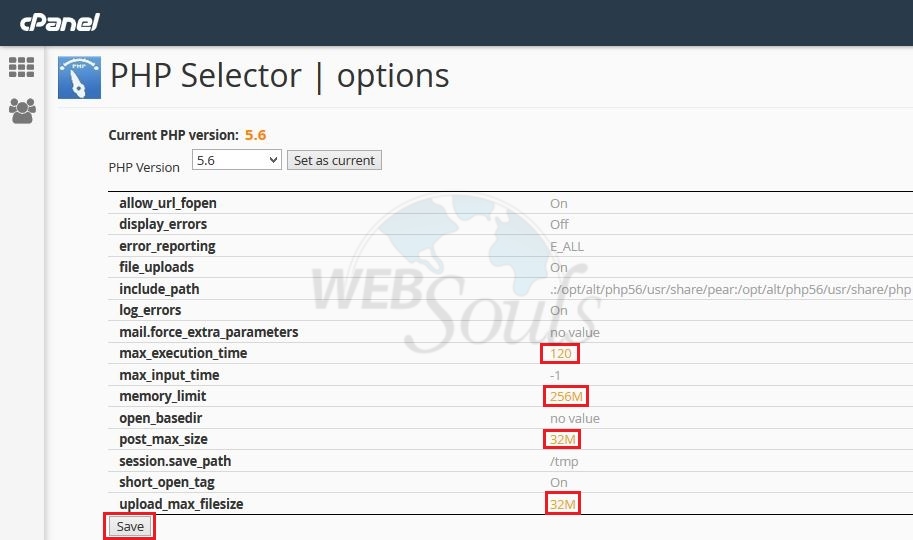Open the user manager people icon
The height and width of the screenshot is (540, 913).
click(x=22, y=111)
